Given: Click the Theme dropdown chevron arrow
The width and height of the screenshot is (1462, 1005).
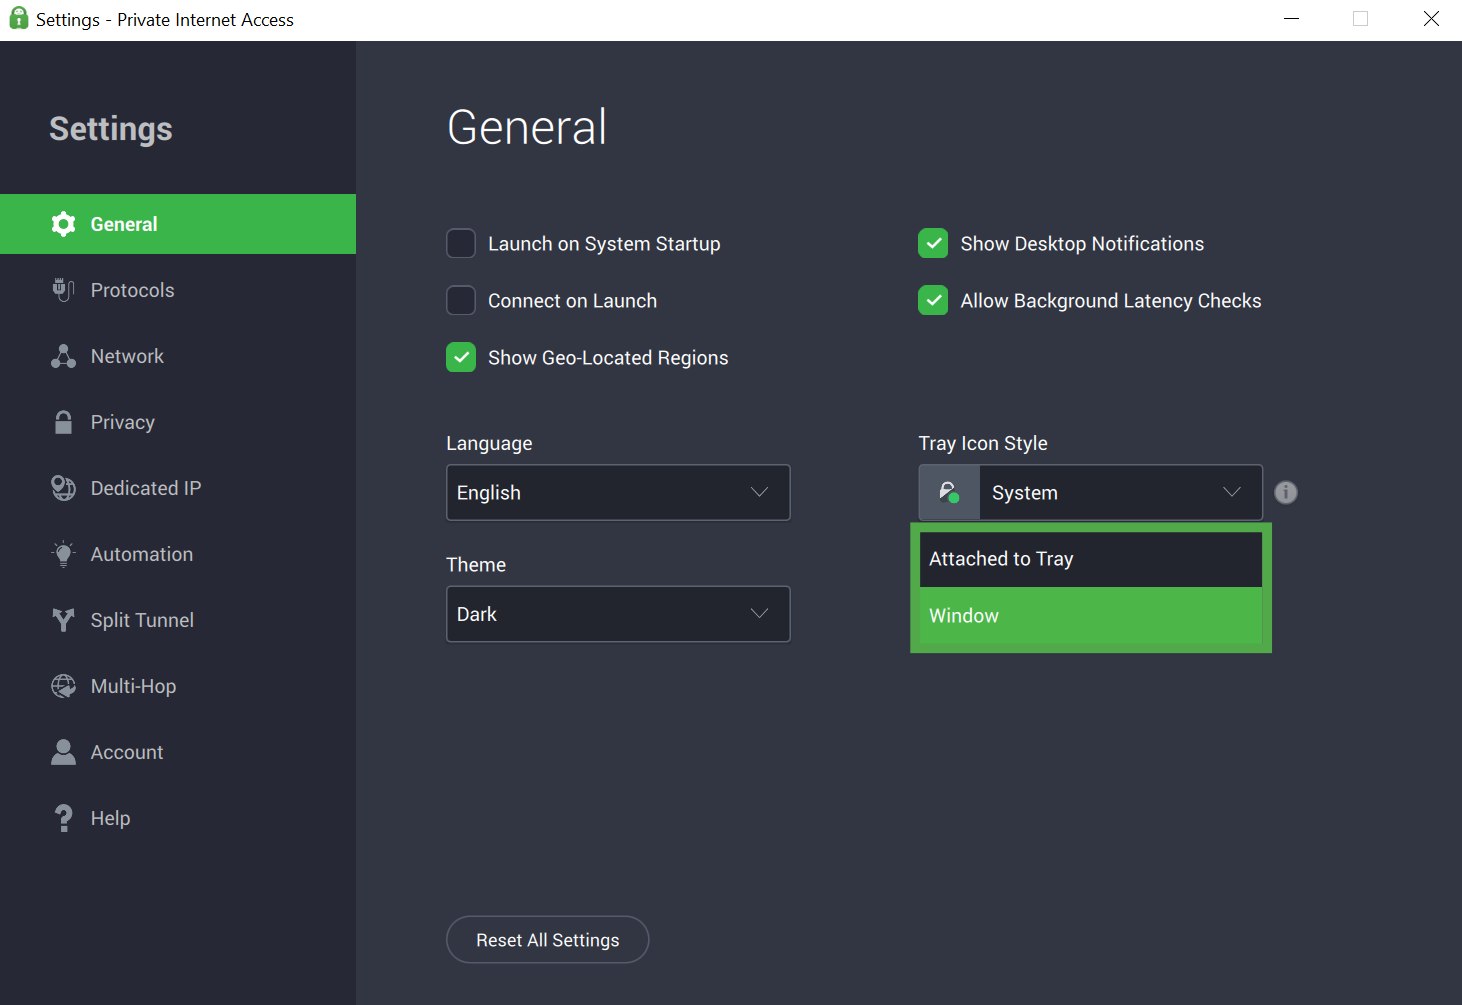Looking at the screenshot, I should tap(759, 614).
